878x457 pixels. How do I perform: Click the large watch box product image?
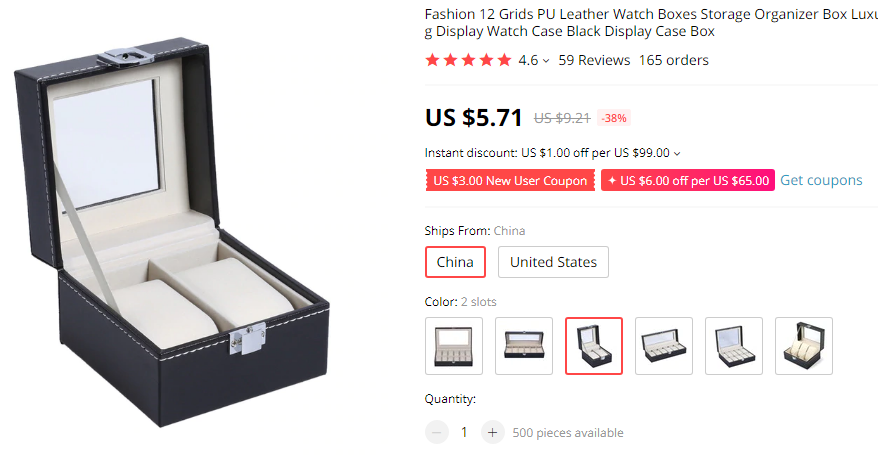tap(171, 232)
